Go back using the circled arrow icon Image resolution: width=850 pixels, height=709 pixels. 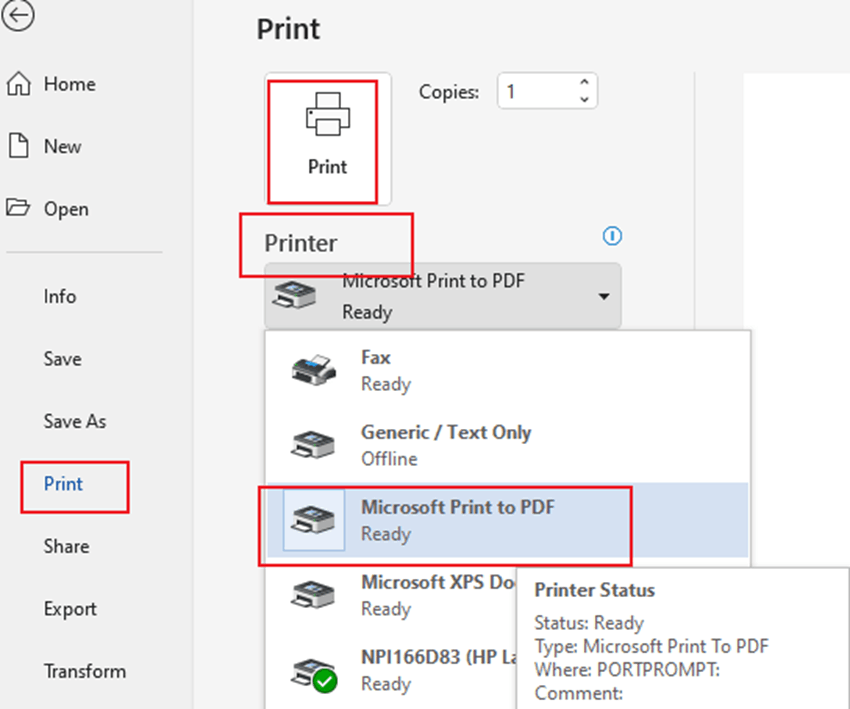click(17, 15)
